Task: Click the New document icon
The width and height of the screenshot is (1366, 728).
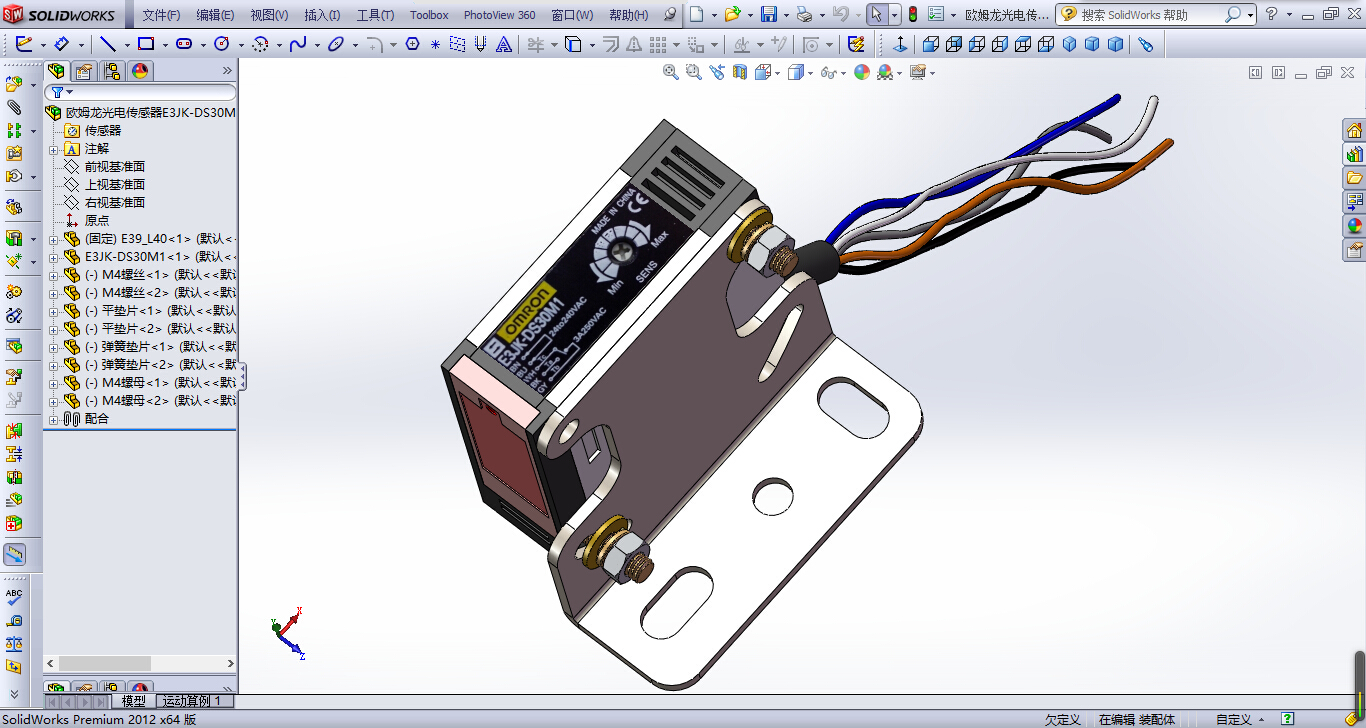Action: [697, 14]
